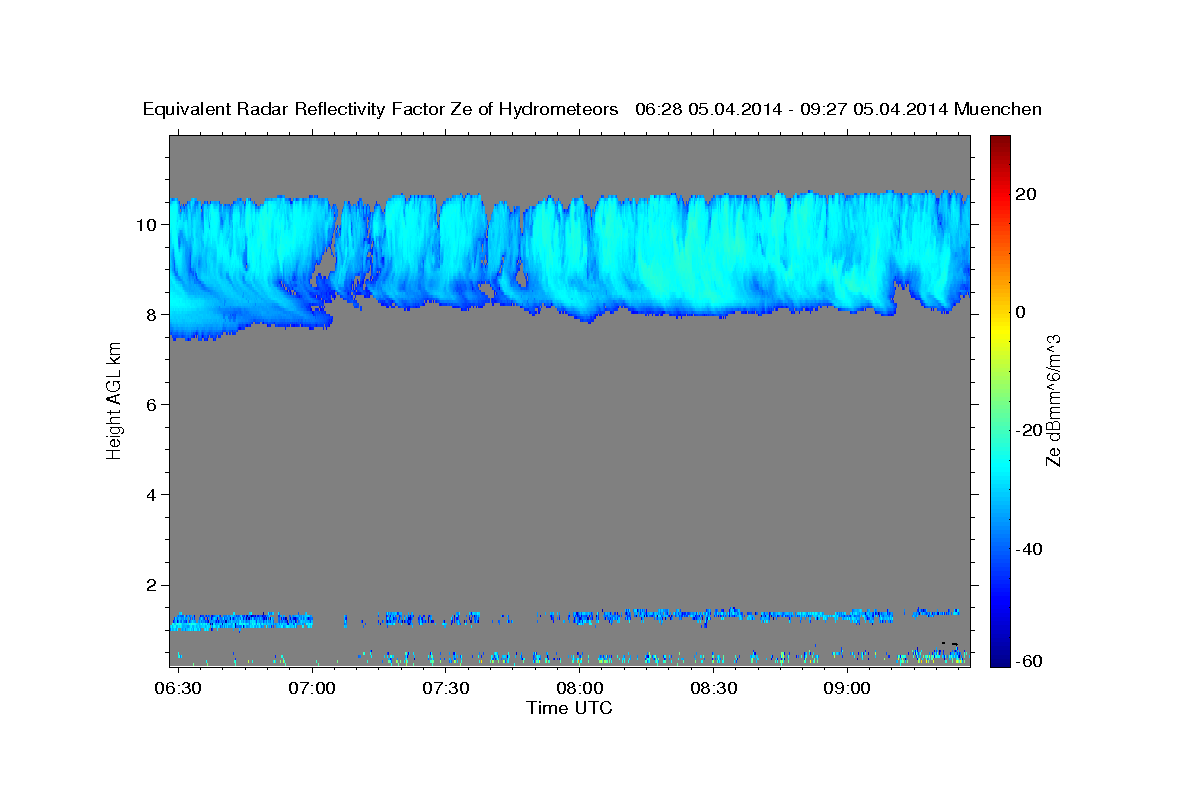Click the '07:00' time tick label
The width and height of the screenshot is (1200, 800).
pyautogui.click(x=311, y=688)
